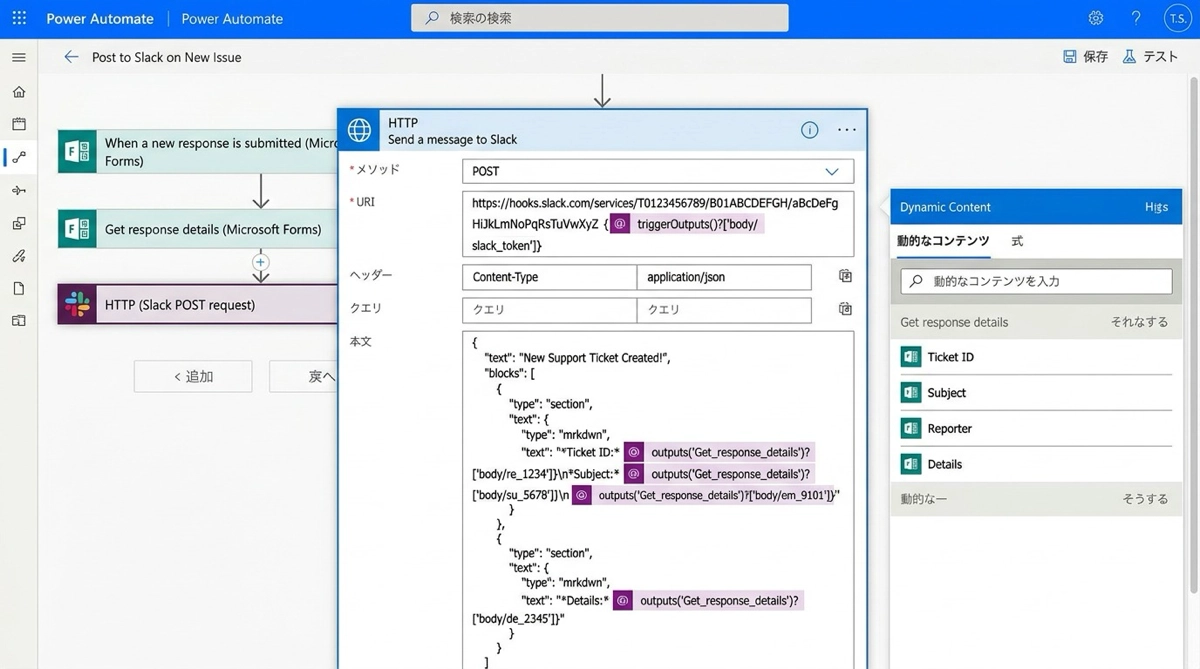Insert Ticket ID dynamic content
The height and width of the screenshot is (669, 1200).
pos(950,357)
